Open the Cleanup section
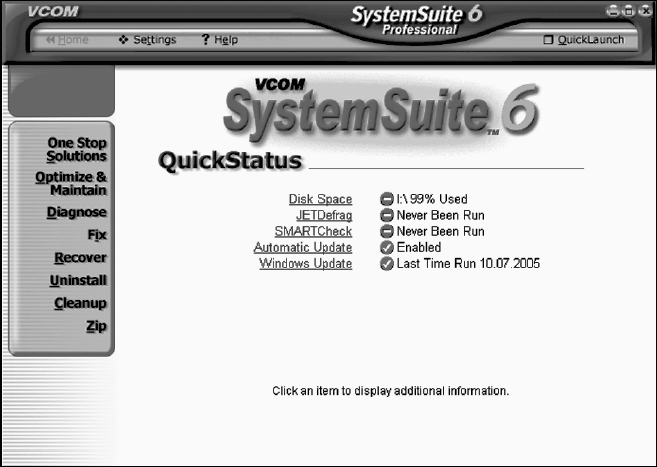Image resolution: width=657 pixels, height=467 pixels. [80, 303]
